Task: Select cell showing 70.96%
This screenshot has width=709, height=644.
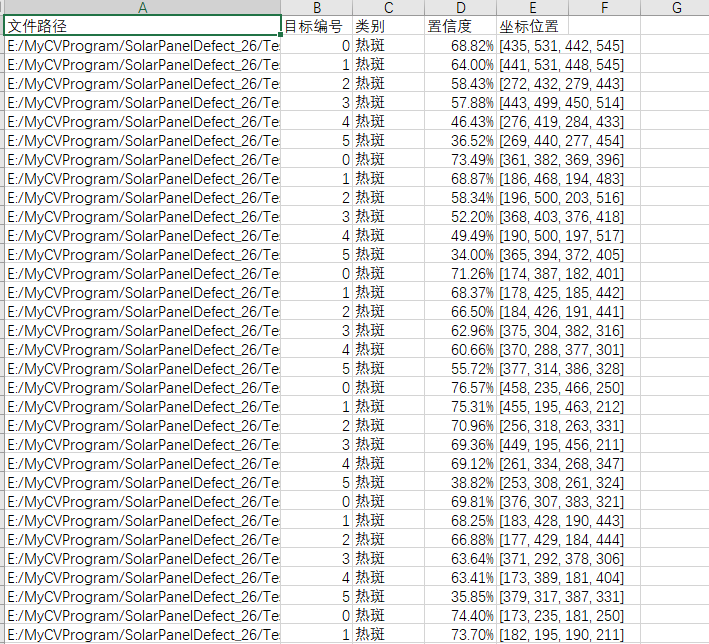Action: pyautogui.click(x=460, y=425)
